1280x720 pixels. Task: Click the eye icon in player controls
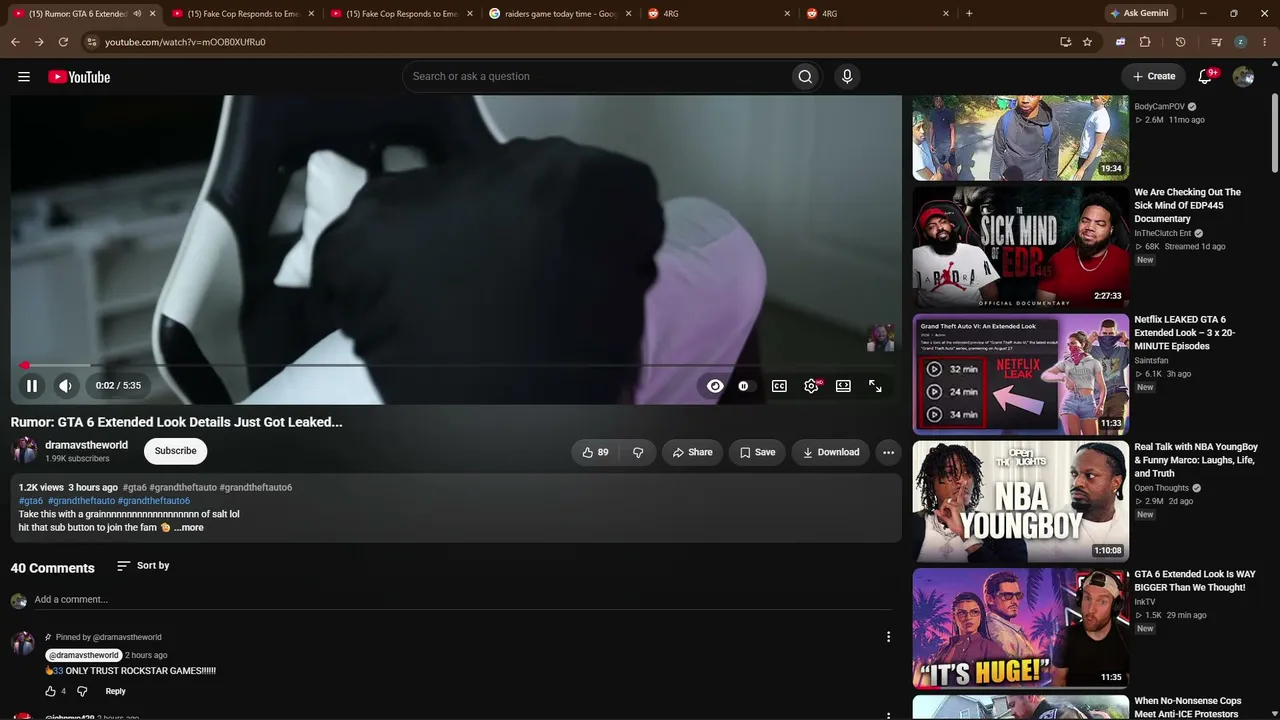715,386
